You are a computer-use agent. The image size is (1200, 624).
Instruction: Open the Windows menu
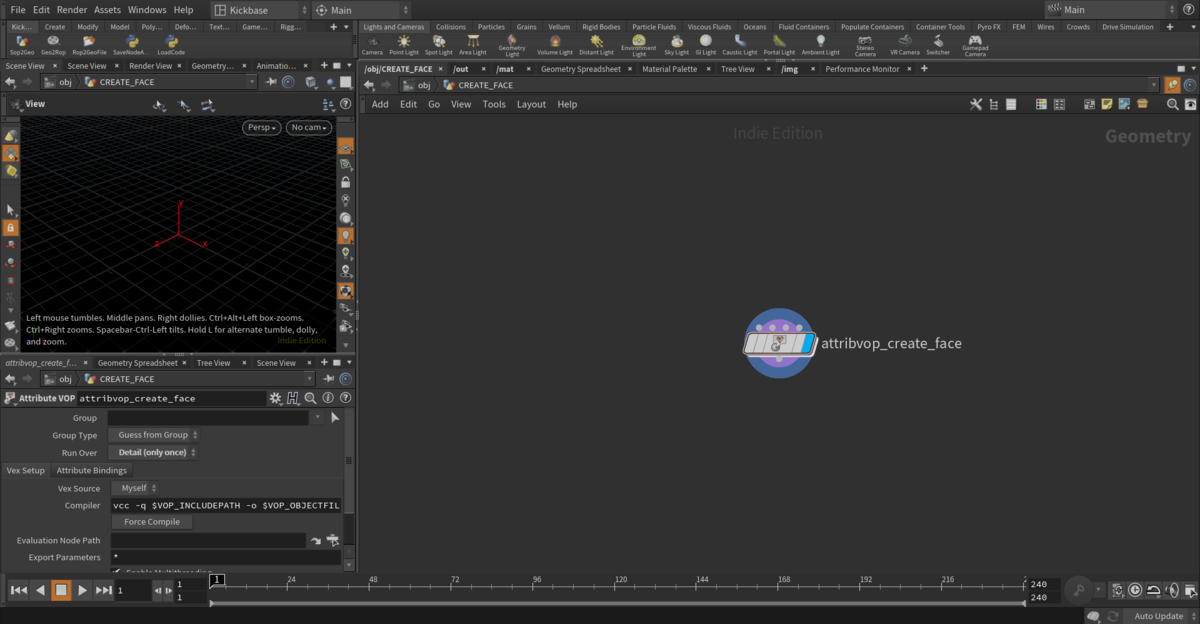point(147,10)
